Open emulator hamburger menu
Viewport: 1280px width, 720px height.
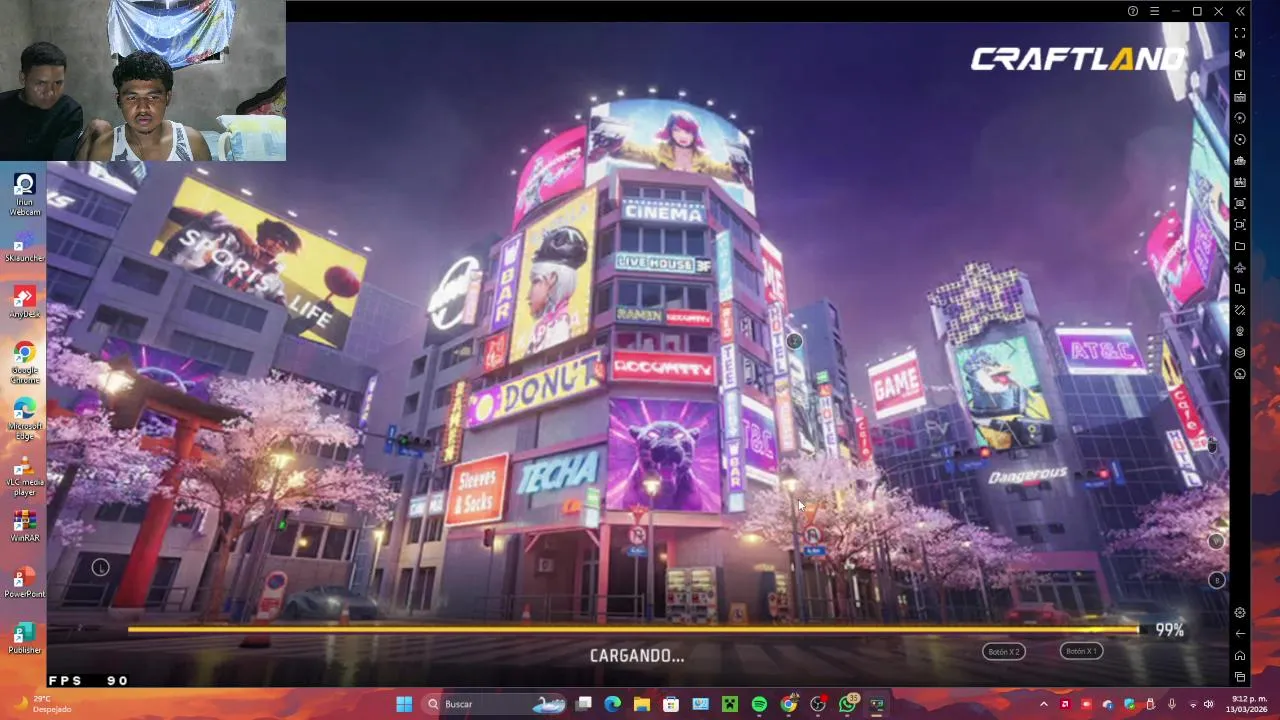click(x=1154, y=11)
